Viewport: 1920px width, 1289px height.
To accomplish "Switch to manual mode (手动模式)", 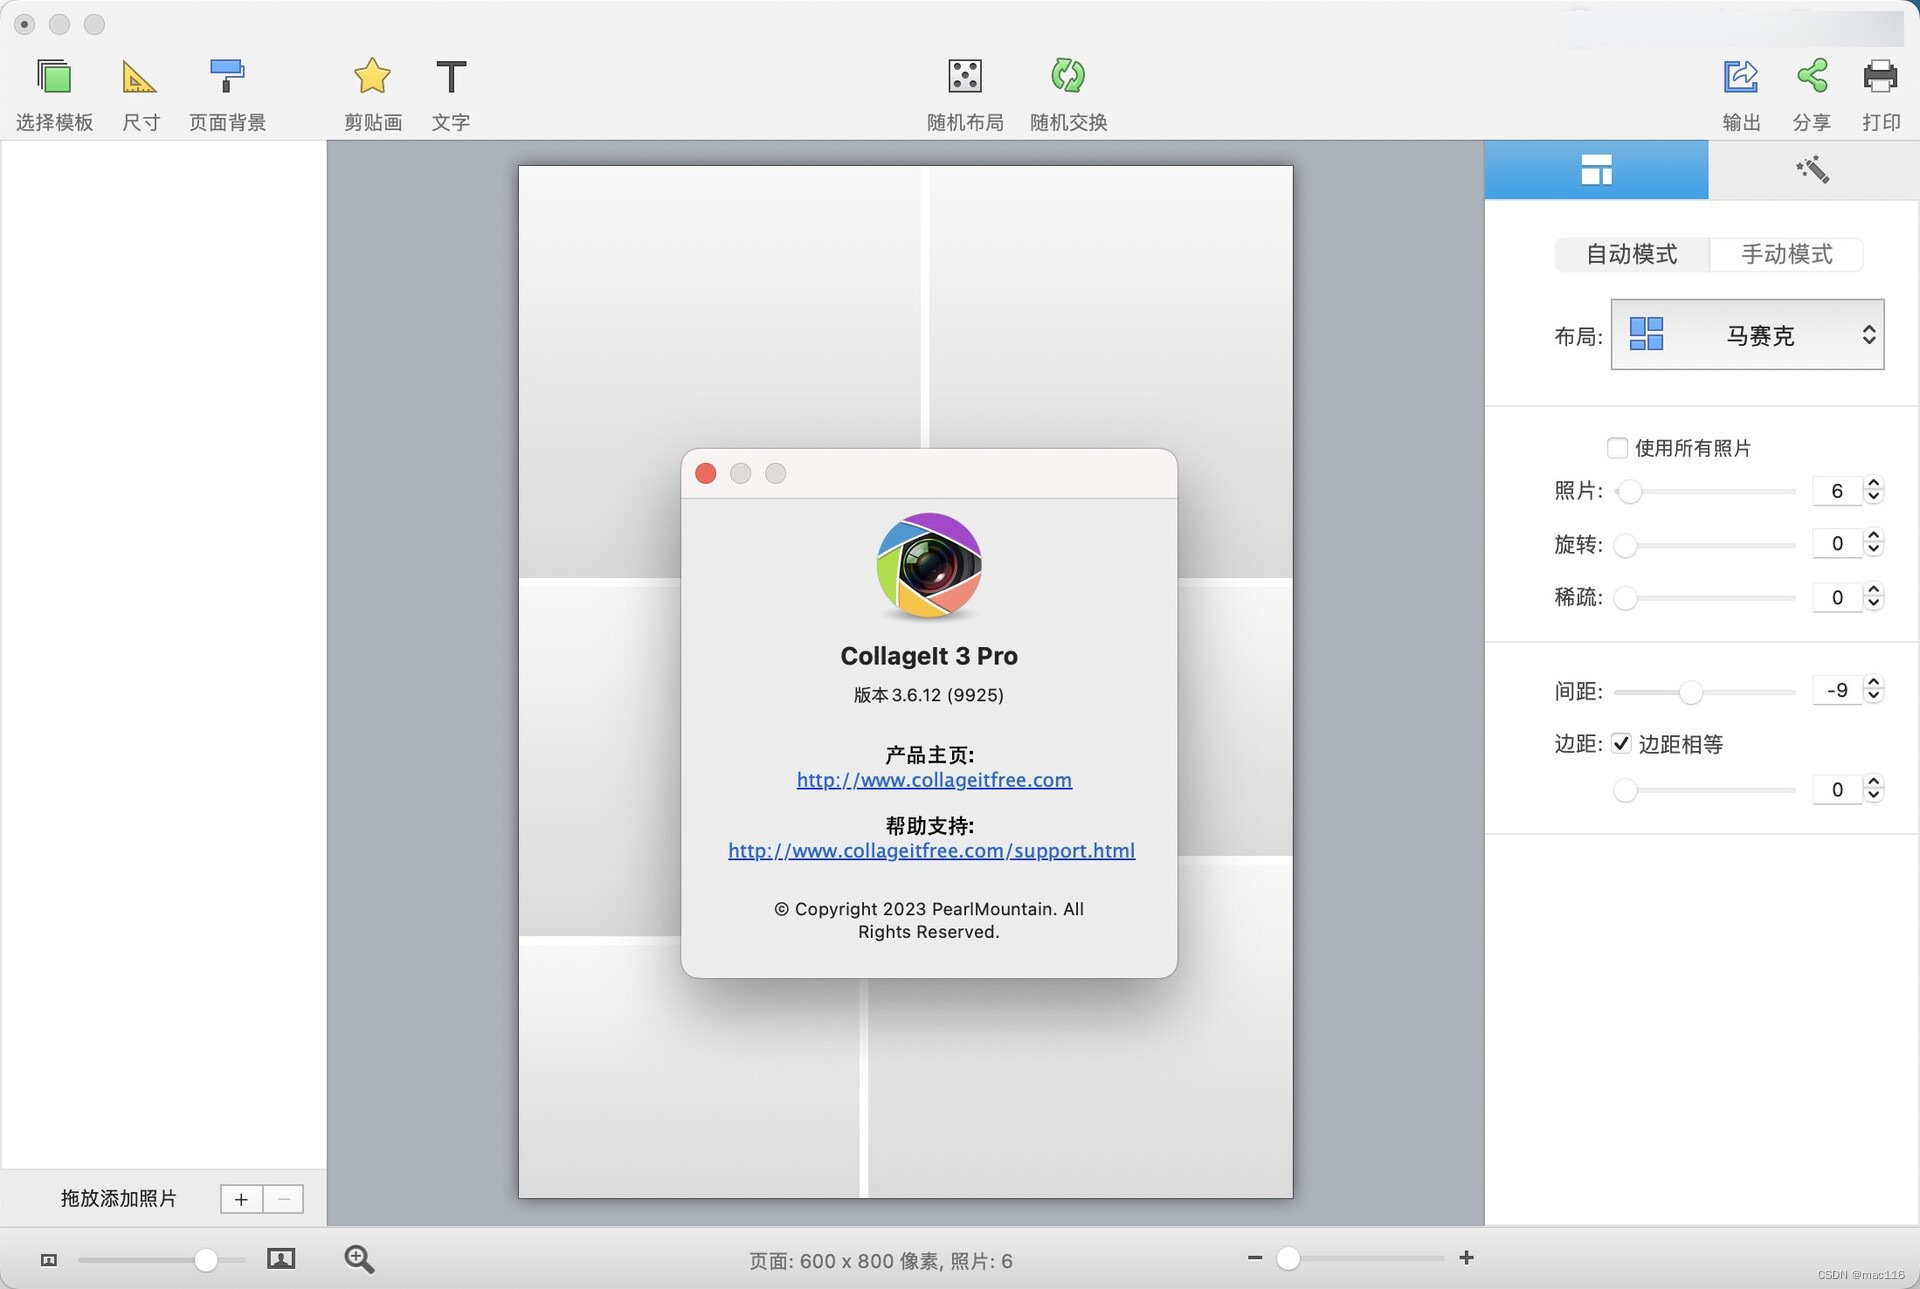I will pos(1786,254).
